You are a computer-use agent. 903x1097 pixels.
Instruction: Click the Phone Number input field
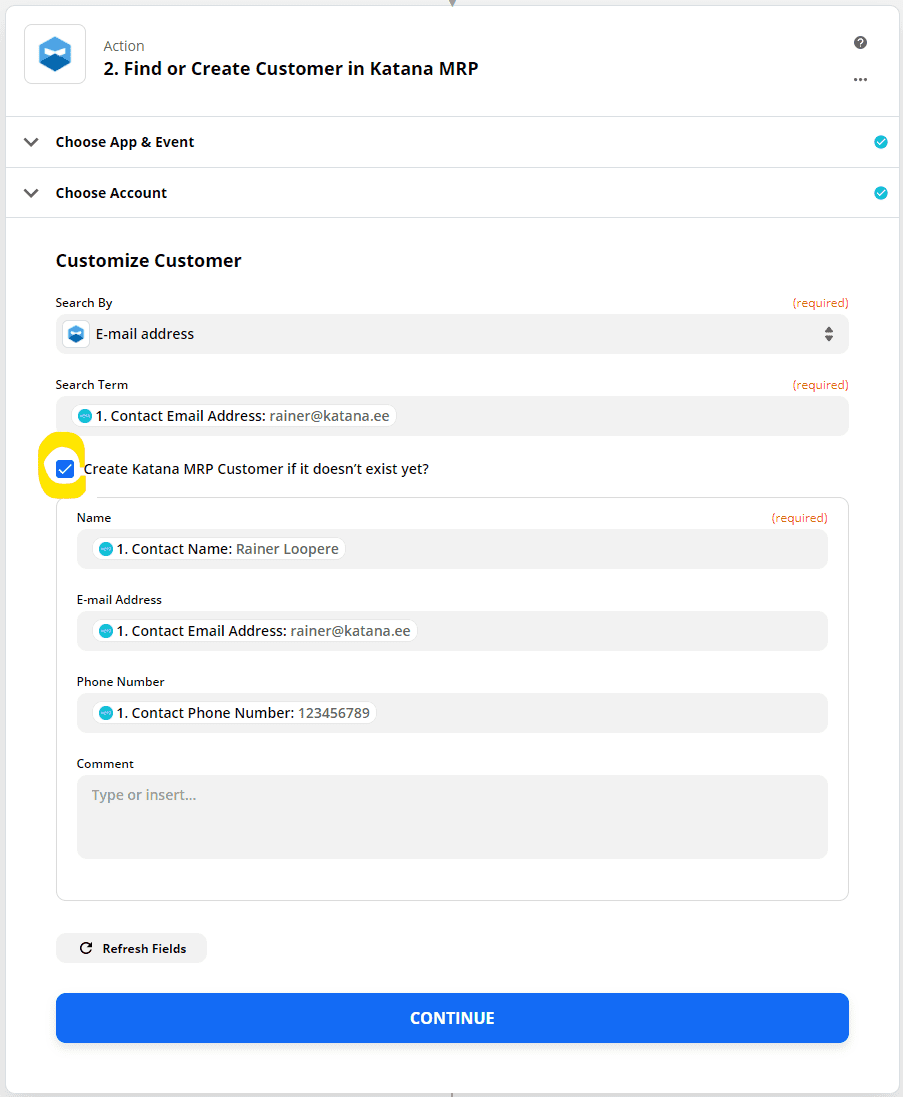[x=452, y=713]
